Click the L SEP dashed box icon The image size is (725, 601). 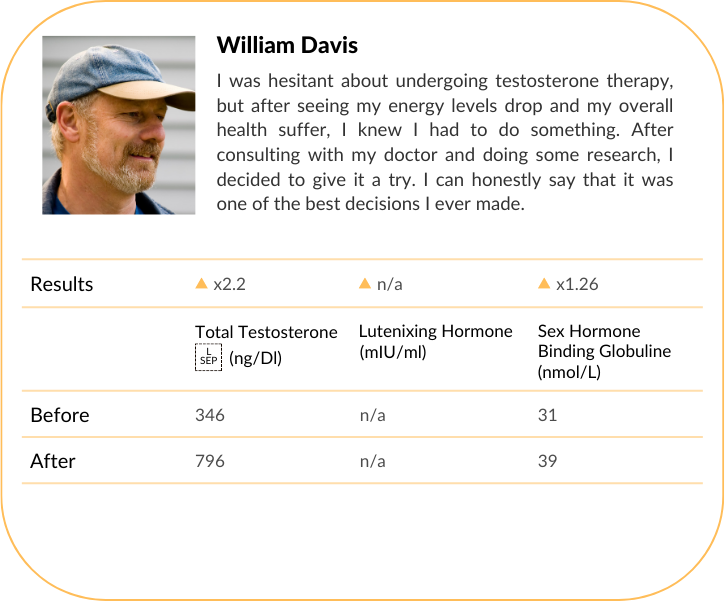tap(208, 357)
